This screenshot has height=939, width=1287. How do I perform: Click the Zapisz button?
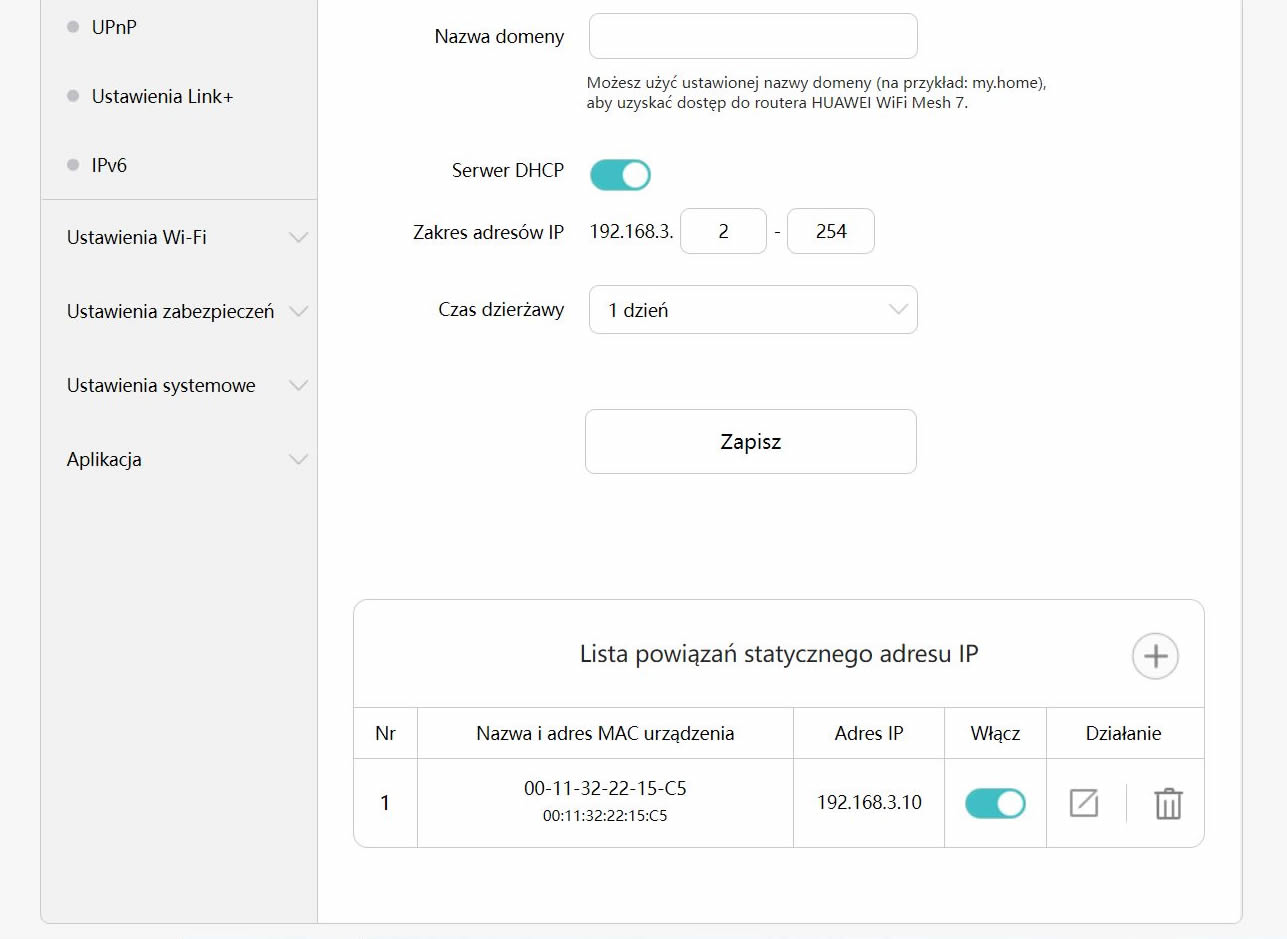750,441
